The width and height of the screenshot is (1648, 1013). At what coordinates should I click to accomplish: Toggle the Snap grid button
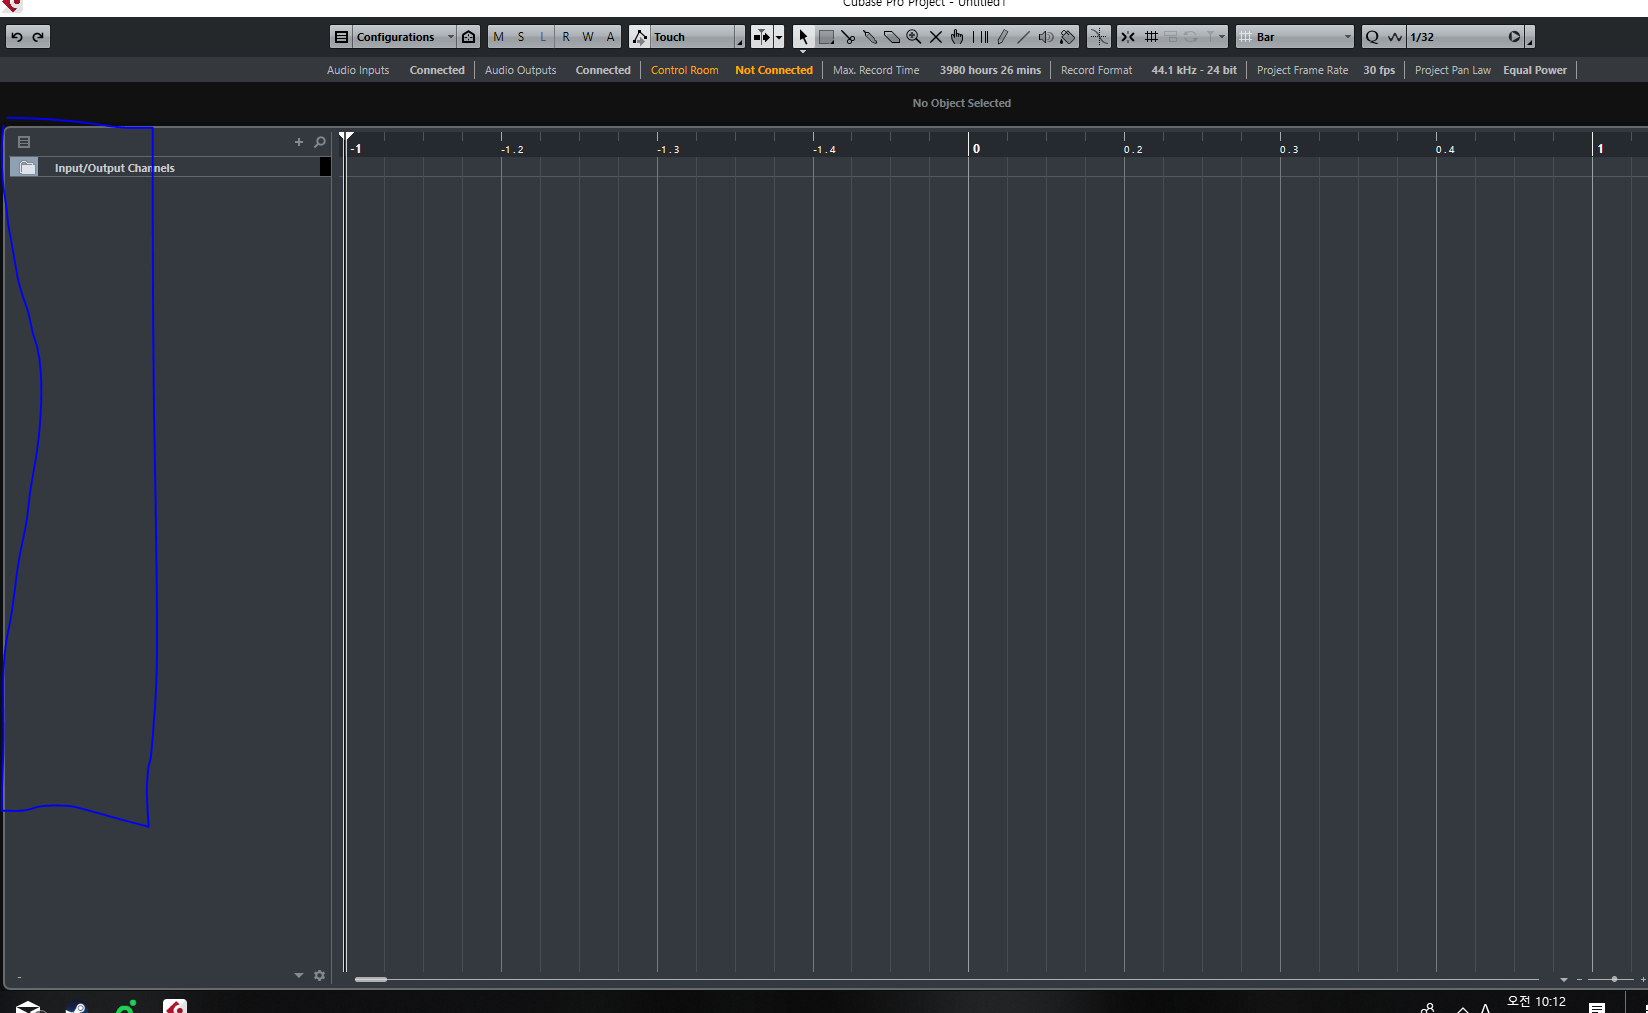point(1151,37)
